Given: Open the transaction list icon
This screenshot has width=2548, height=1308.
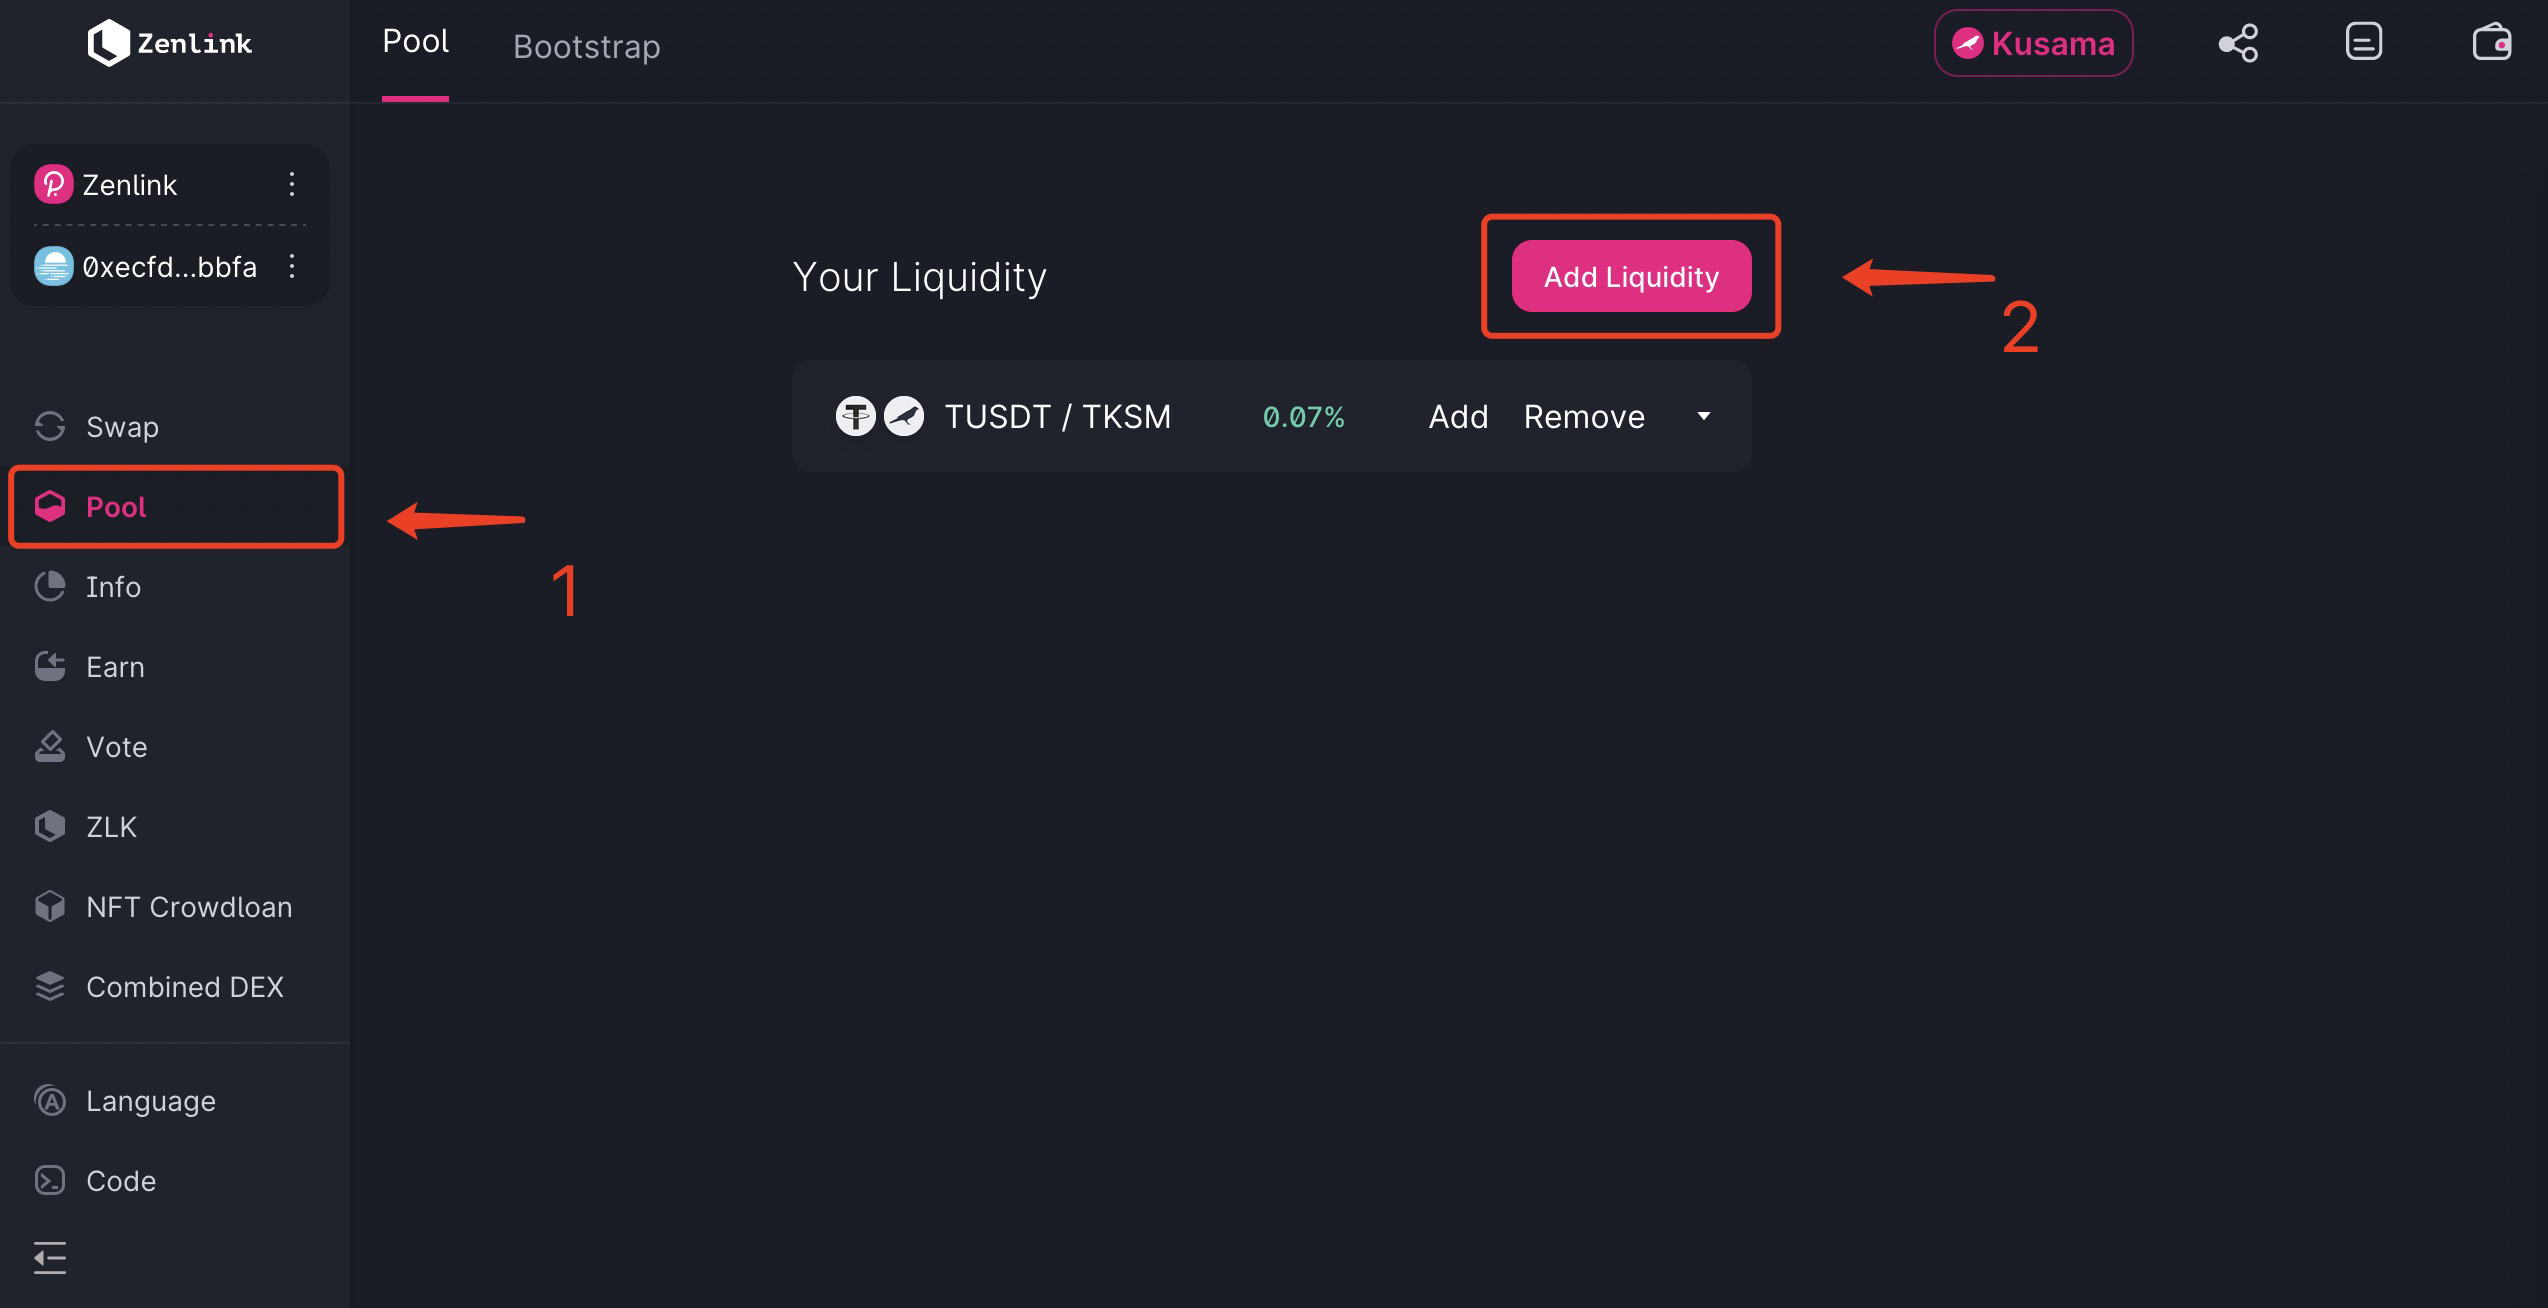Looking at the screenshot, I should 2364,43.
